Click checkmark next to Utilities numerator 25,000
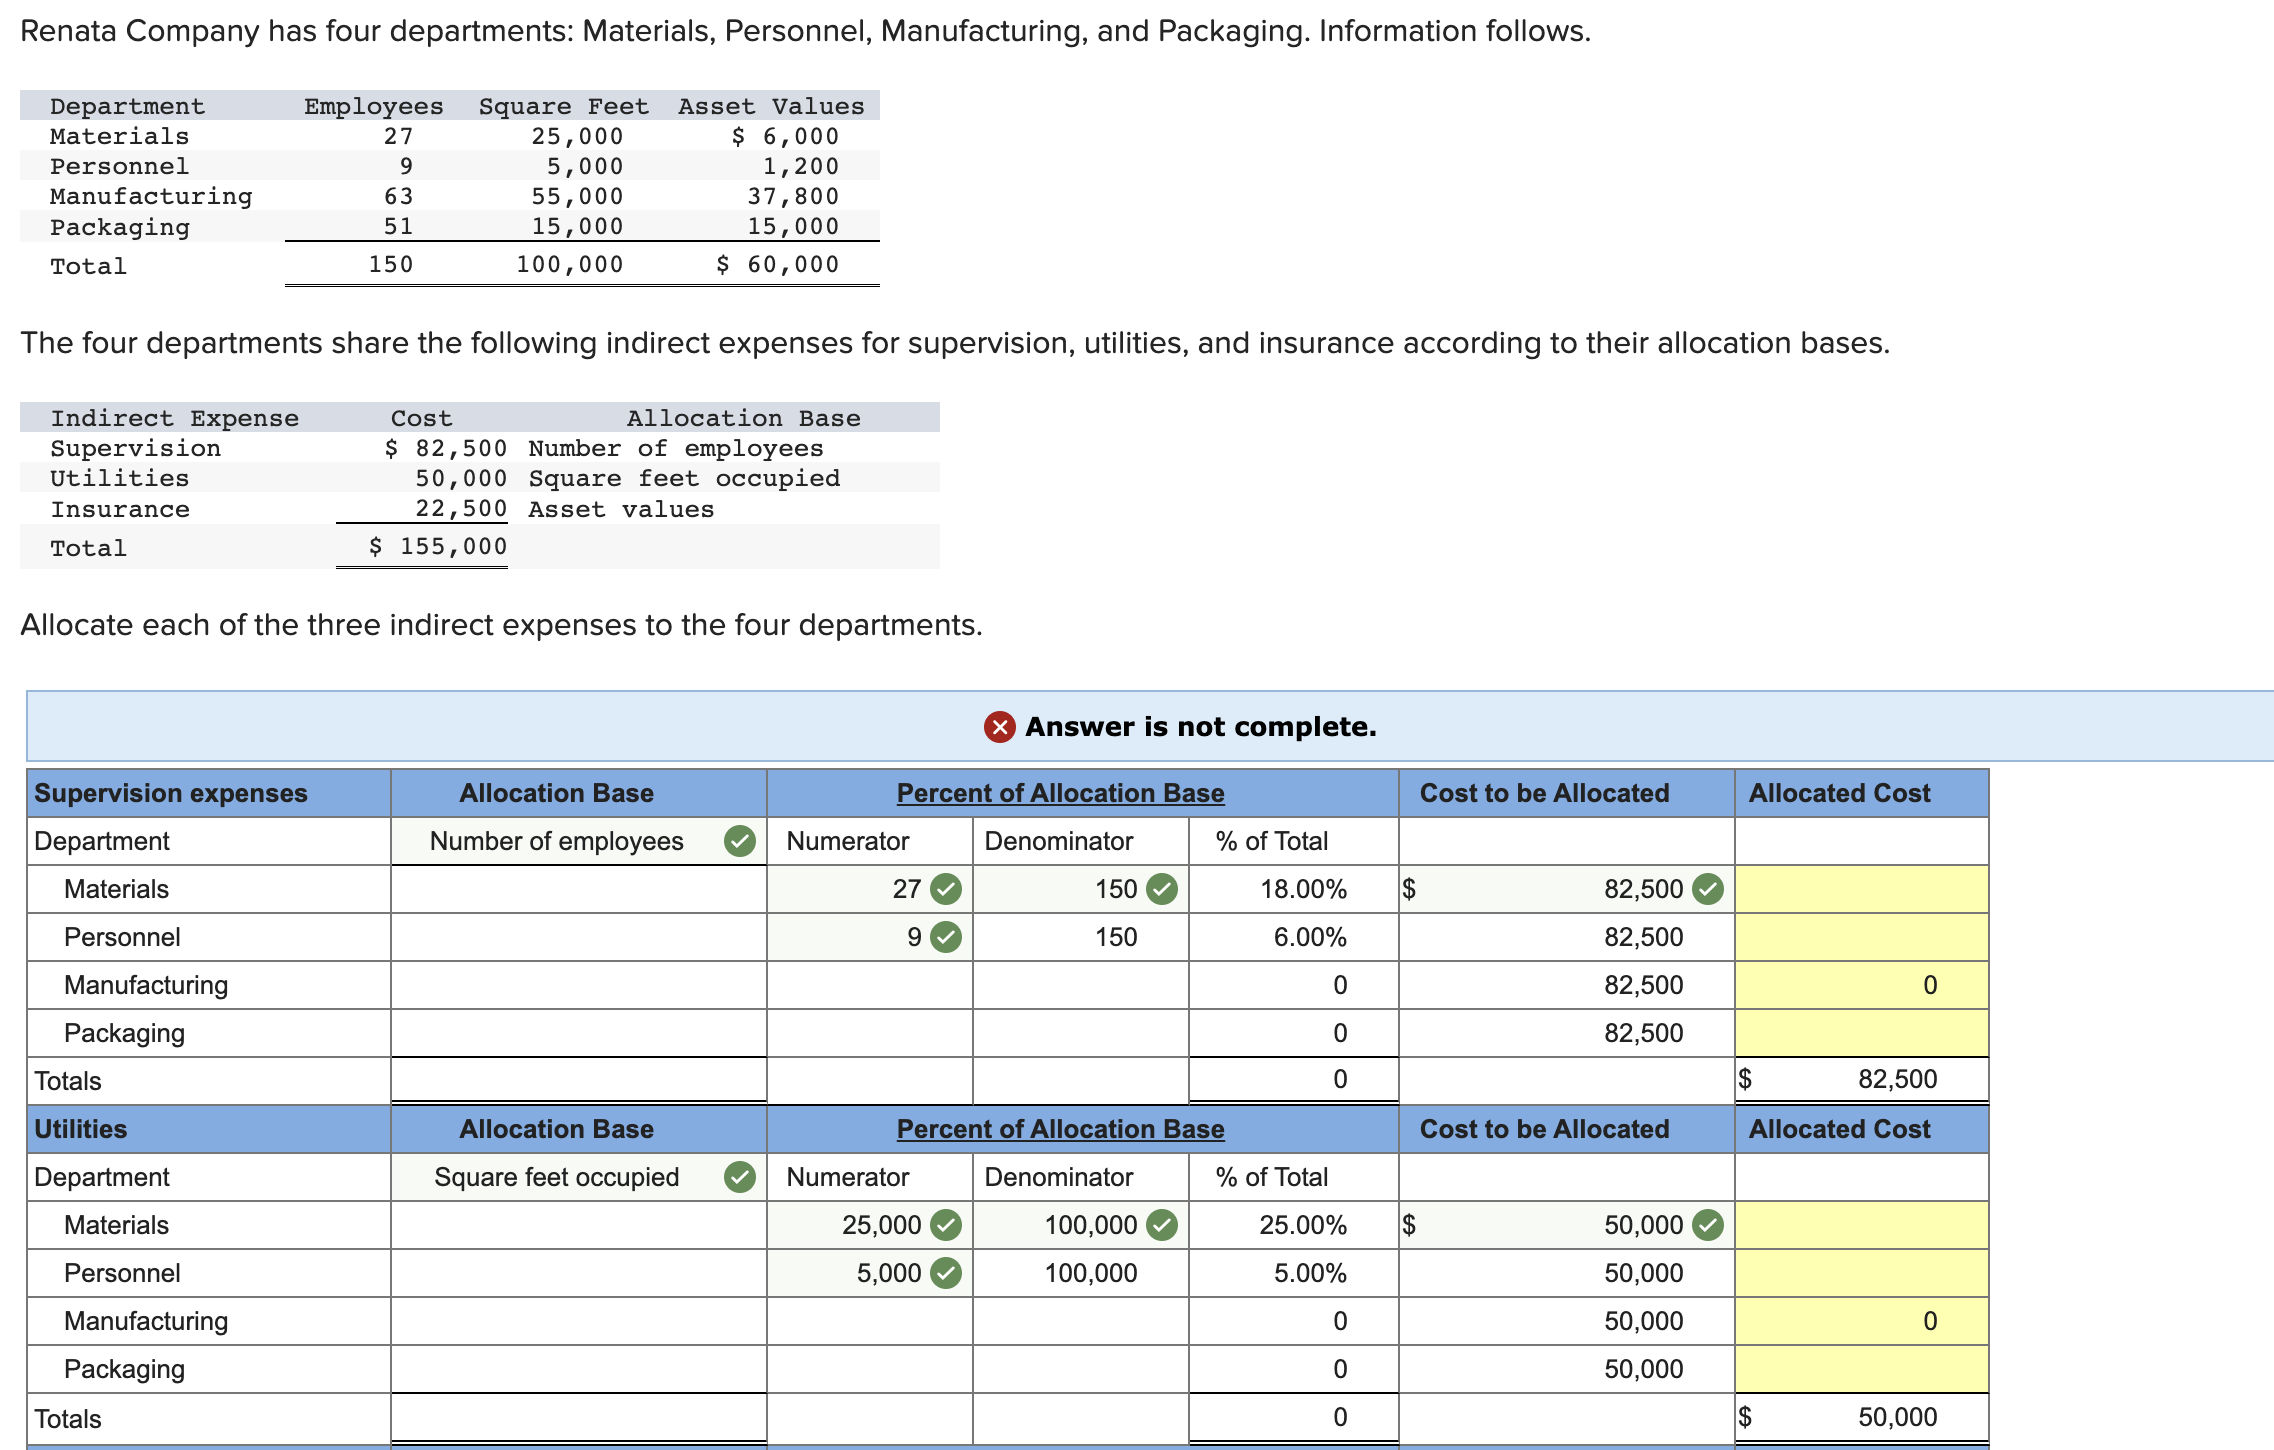Image resolution: width=2274 pixels, height=1450 pixels. (x=944, y=1225)
